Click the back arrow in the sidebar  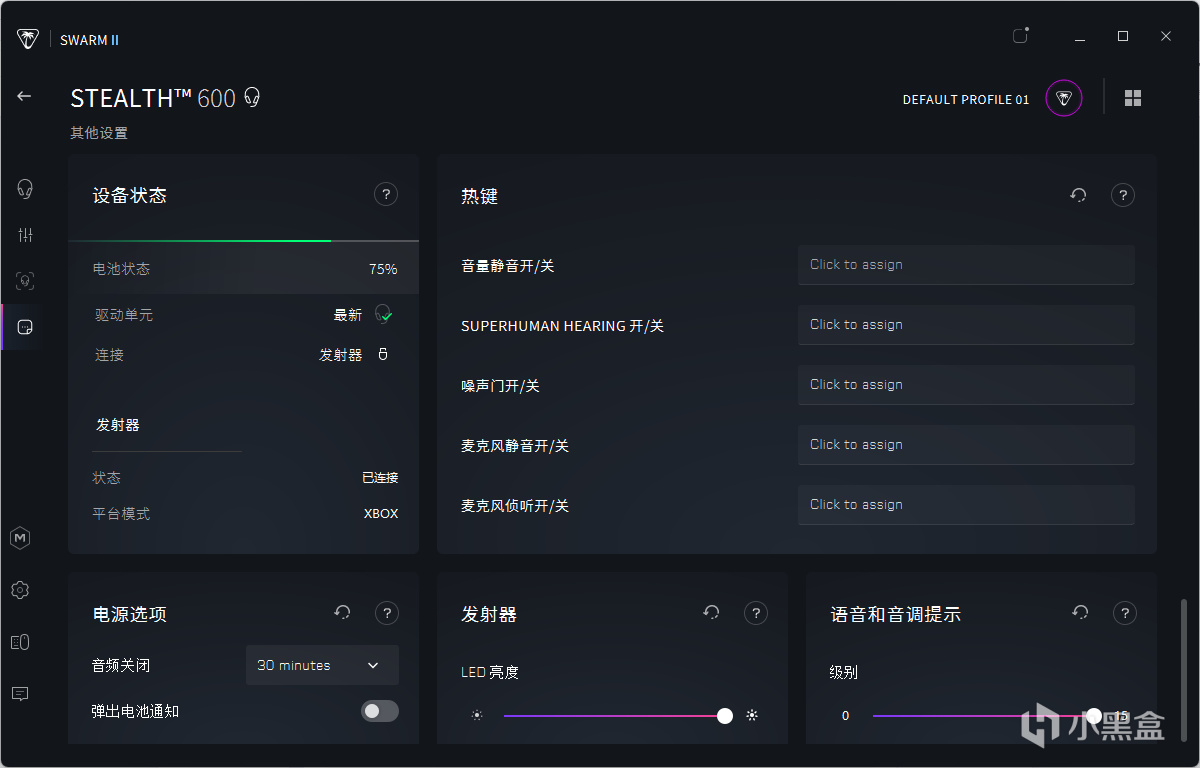tap(24, 96)
